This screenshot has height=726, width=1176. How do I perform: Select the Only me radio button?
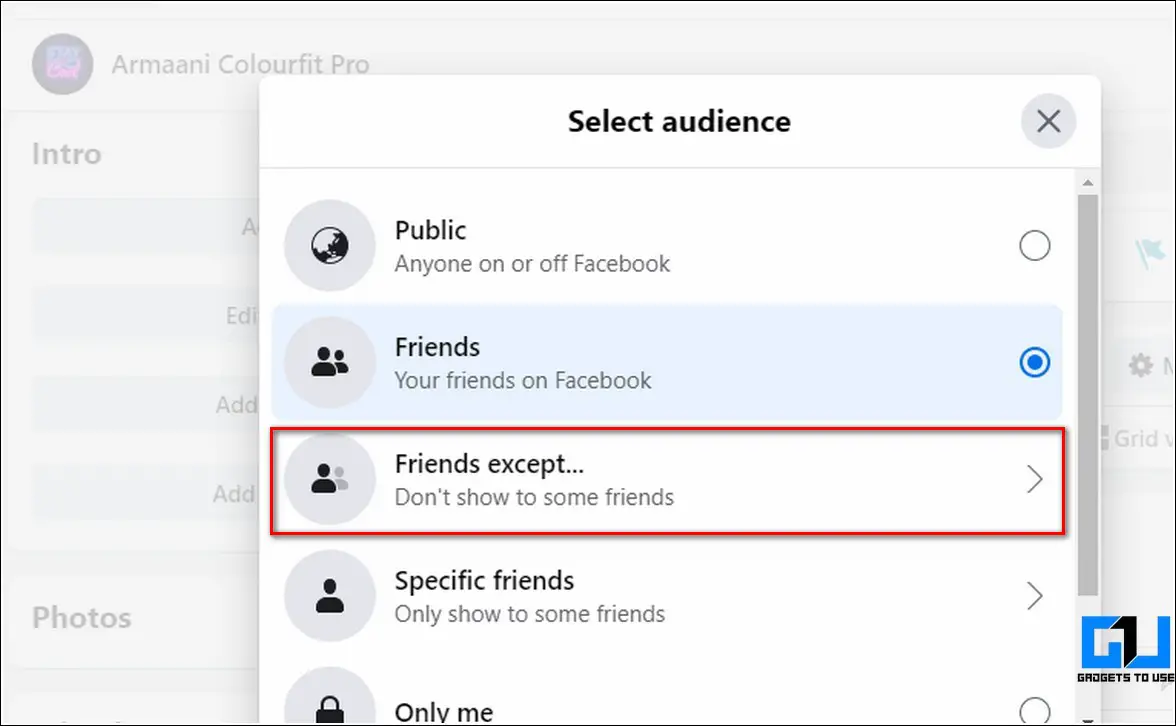pyautogui.click(x=1034, y=710)
